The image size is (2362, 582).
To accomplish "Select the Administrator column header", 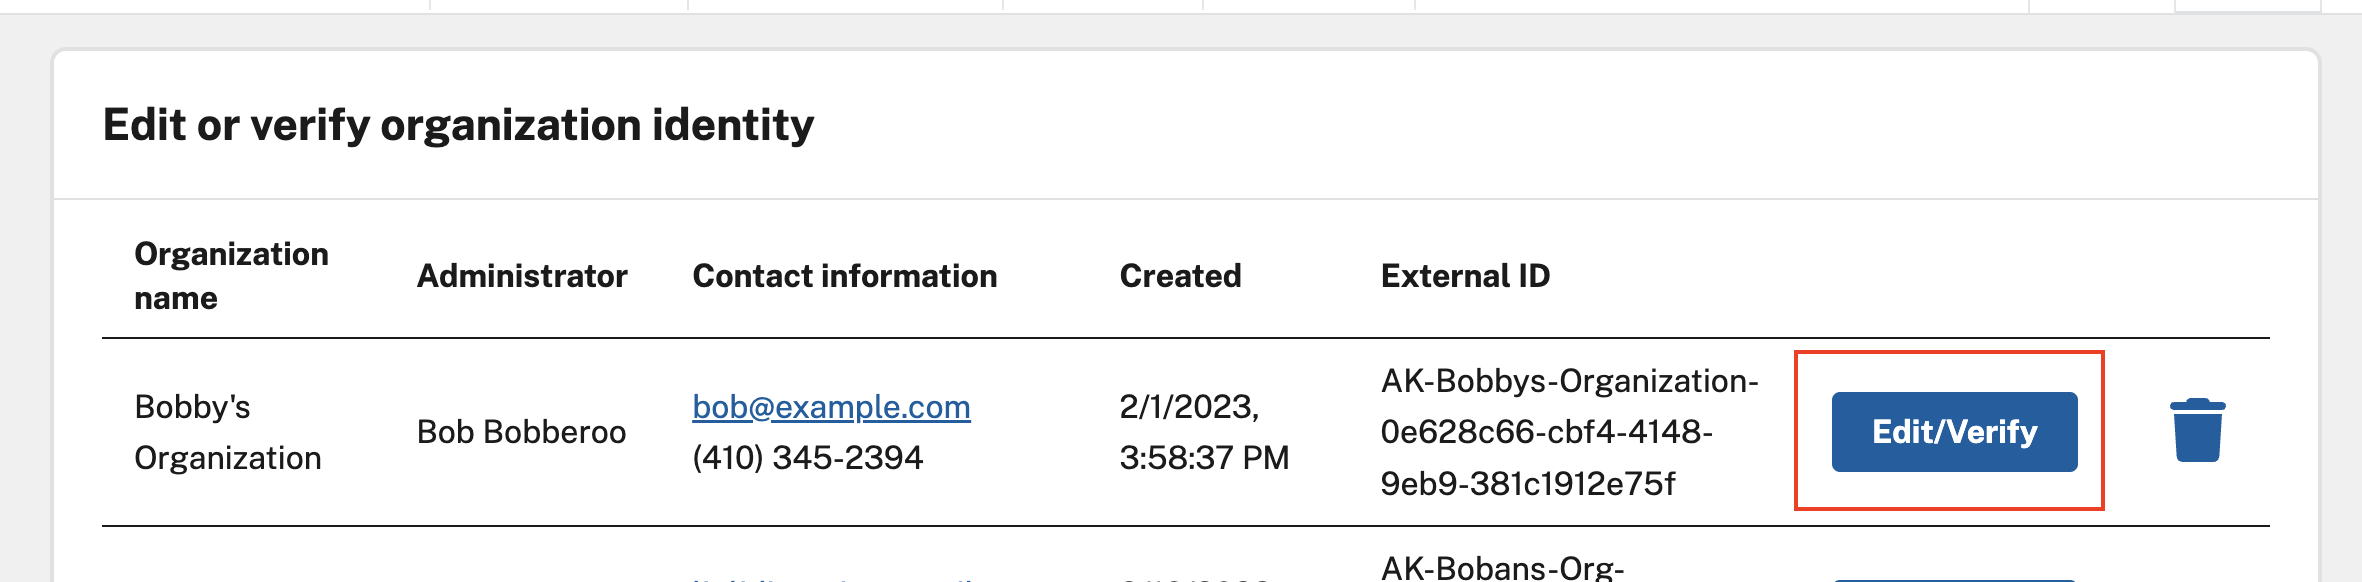I will (522, 276).
